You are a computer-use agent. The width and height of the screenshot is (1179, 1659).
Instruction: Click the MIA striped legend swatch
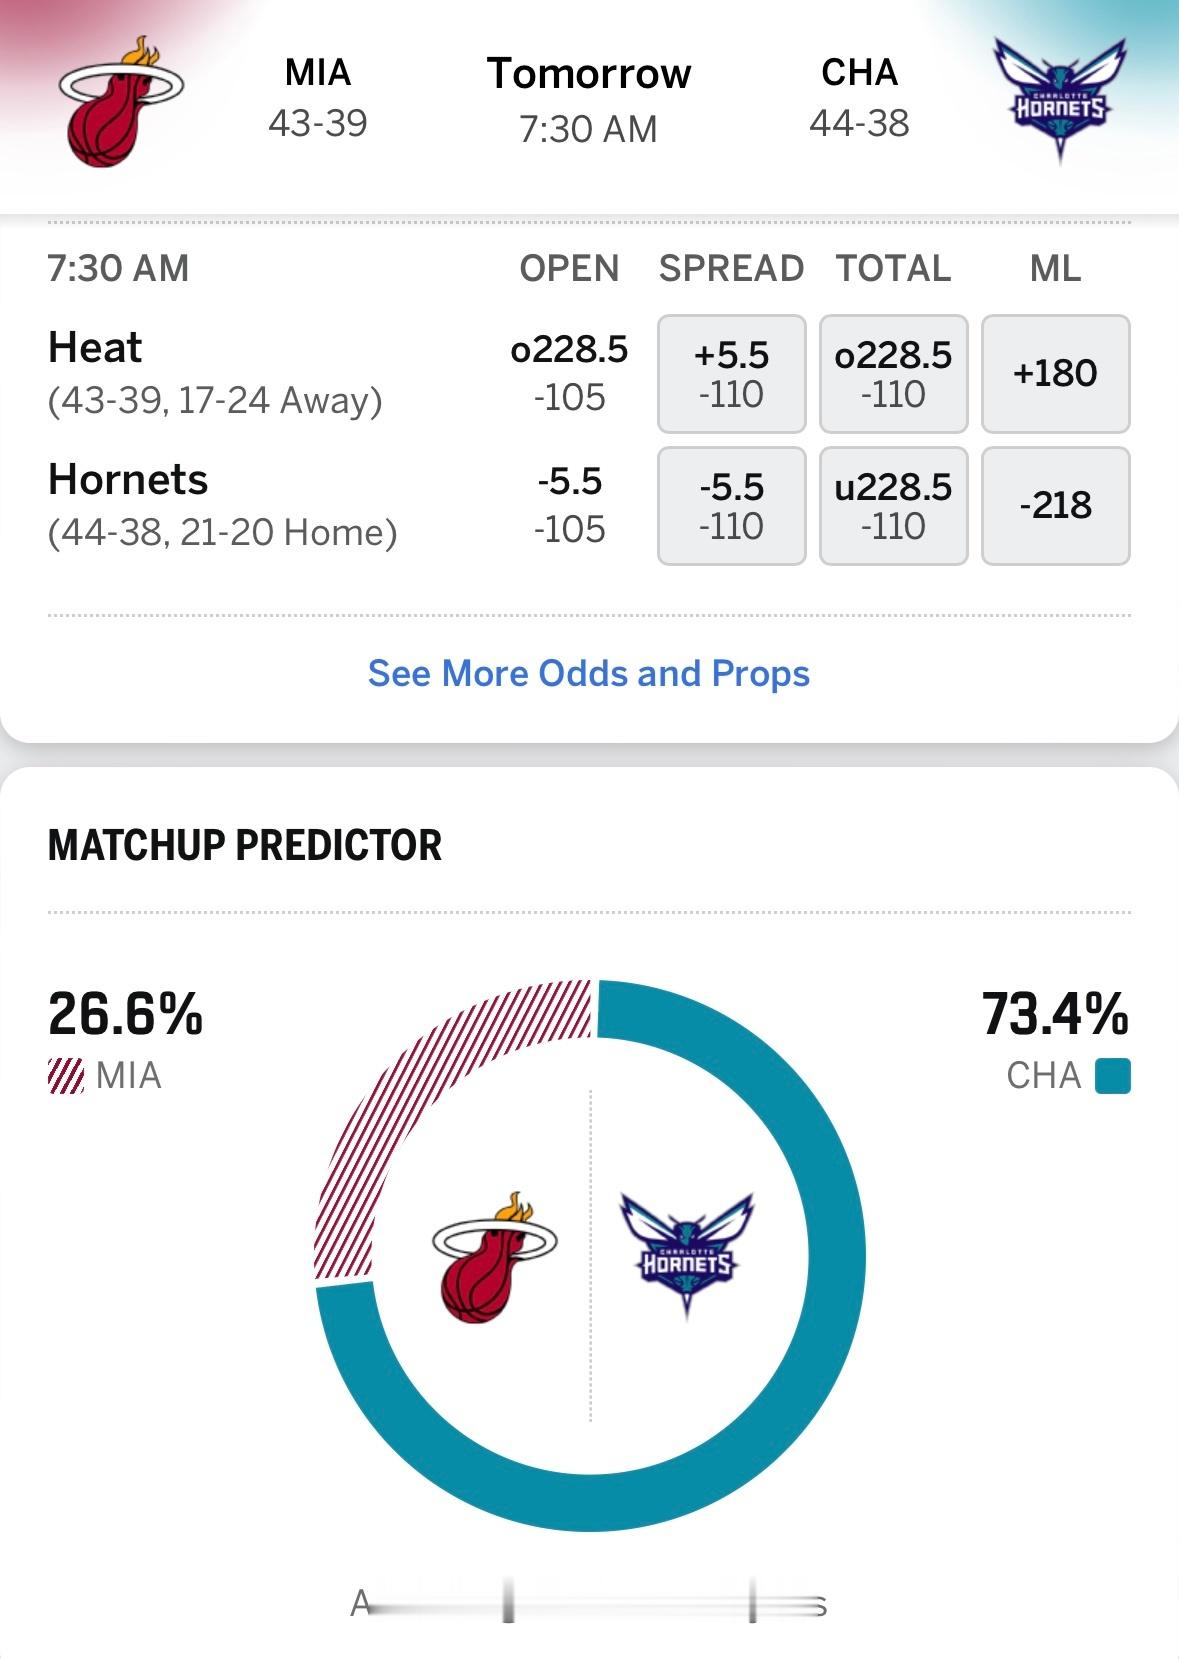(64, 1077)
